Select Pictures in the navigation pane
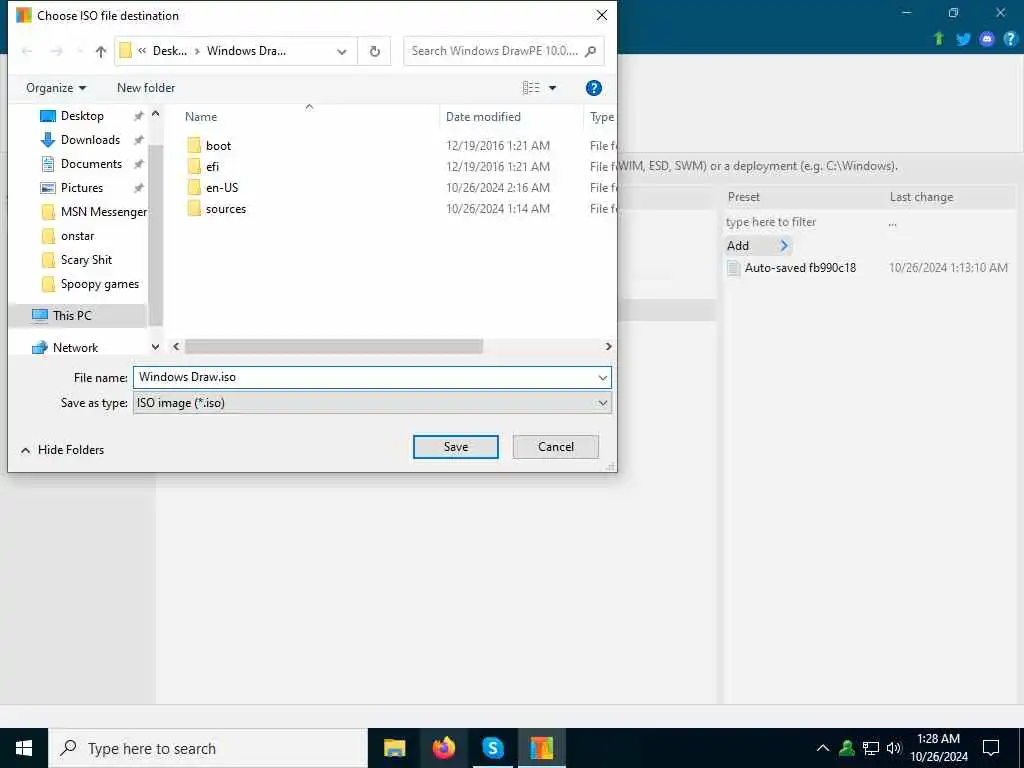 coord(82,188)
